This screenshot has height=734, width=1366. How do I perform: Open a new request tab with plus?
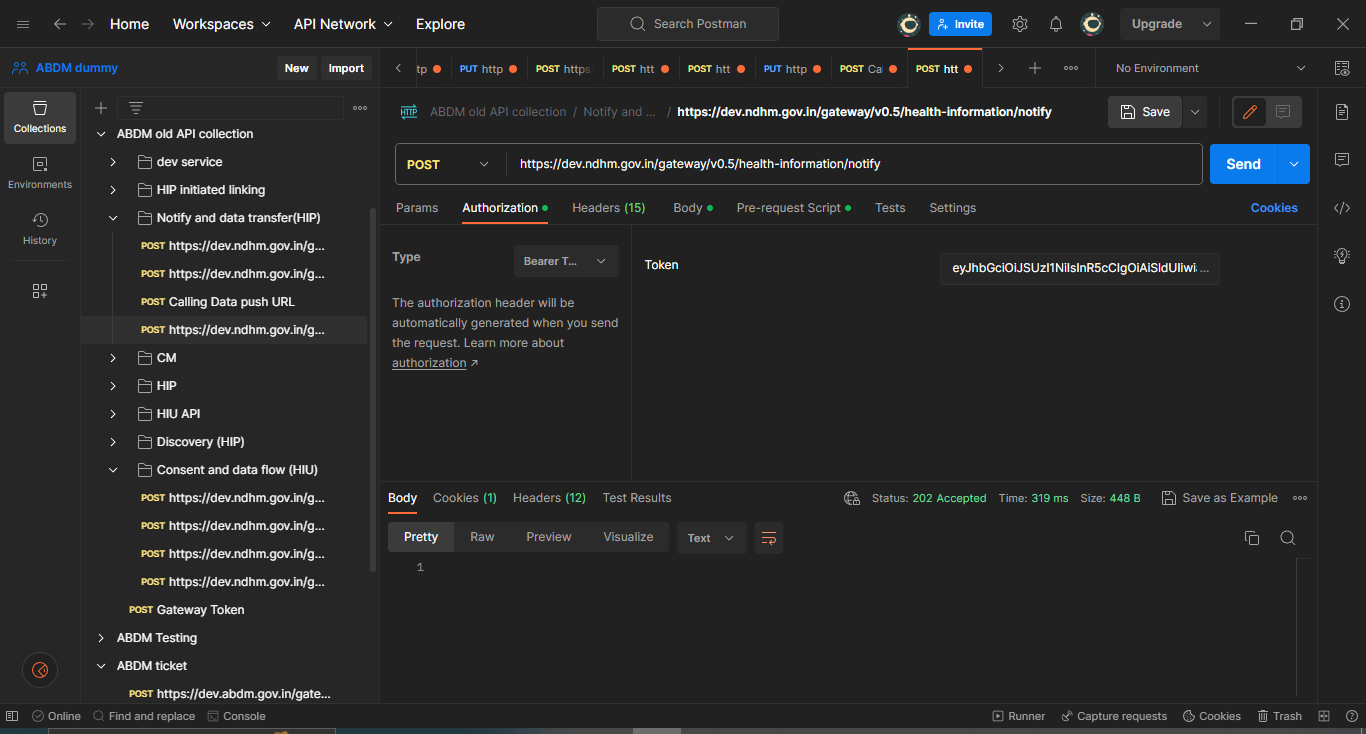(1035, 68)
